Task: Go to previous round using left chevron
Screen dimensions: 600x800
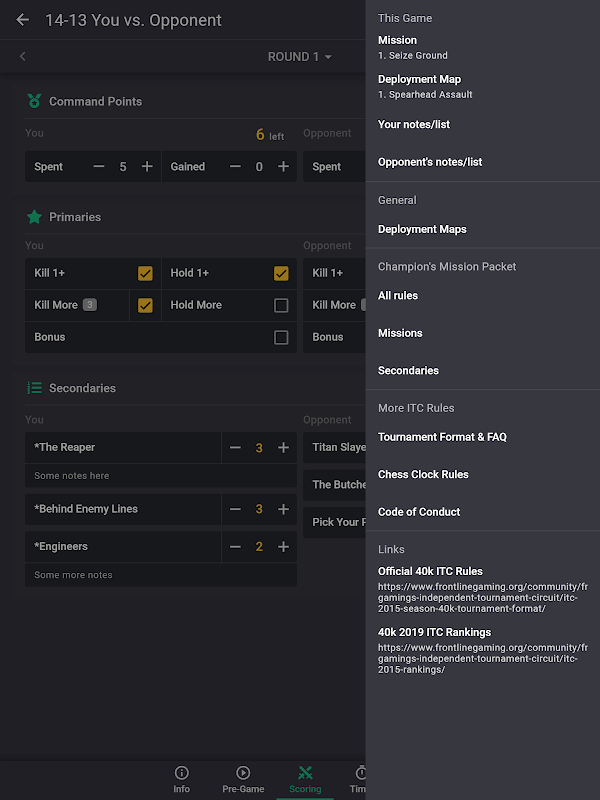Action: click(x=23, y=57)
